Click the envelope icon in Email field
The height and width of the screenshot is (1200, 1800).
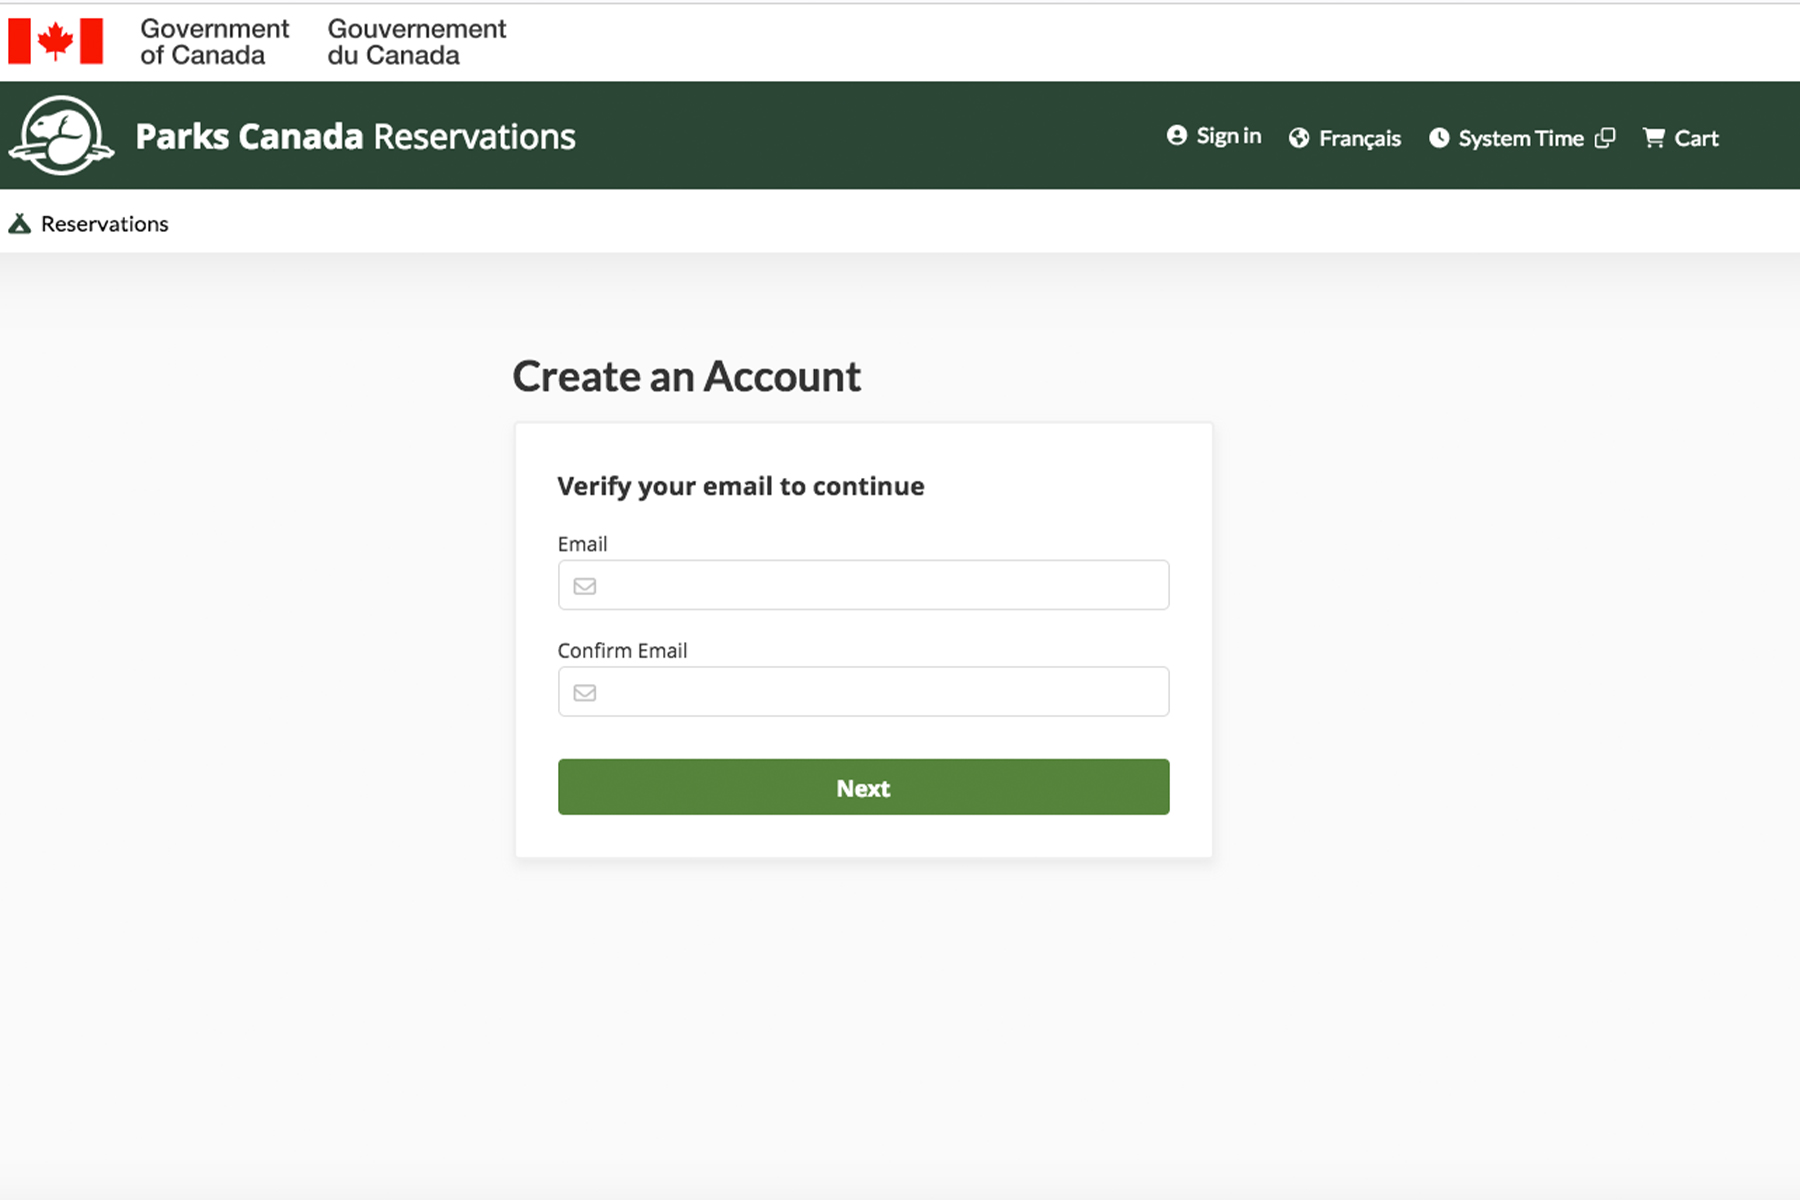pyautogui.click(x=585, y=586)
